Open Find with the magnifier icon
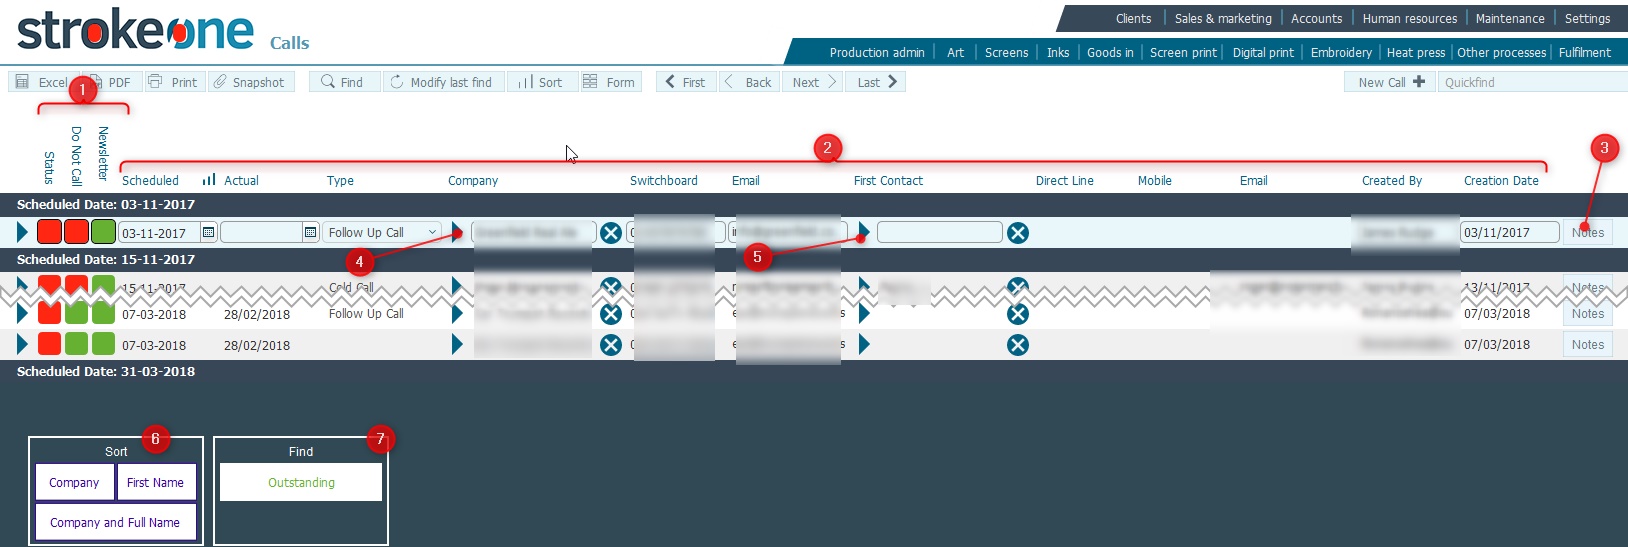The image size is (1628, 547). coord(327,82)
